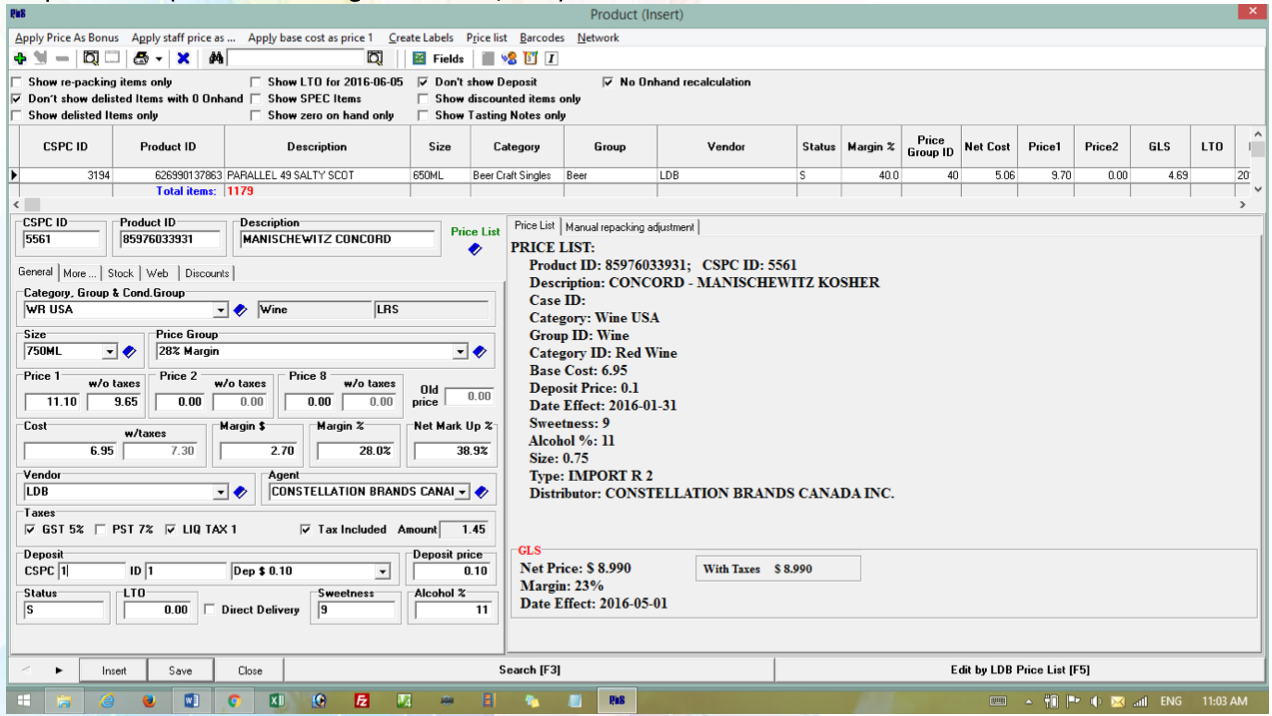This screenshot has width=1272, height=716.
Task: Uncheck Don't show delisted Items with 0 Onhand
Action: pos(16,99)
